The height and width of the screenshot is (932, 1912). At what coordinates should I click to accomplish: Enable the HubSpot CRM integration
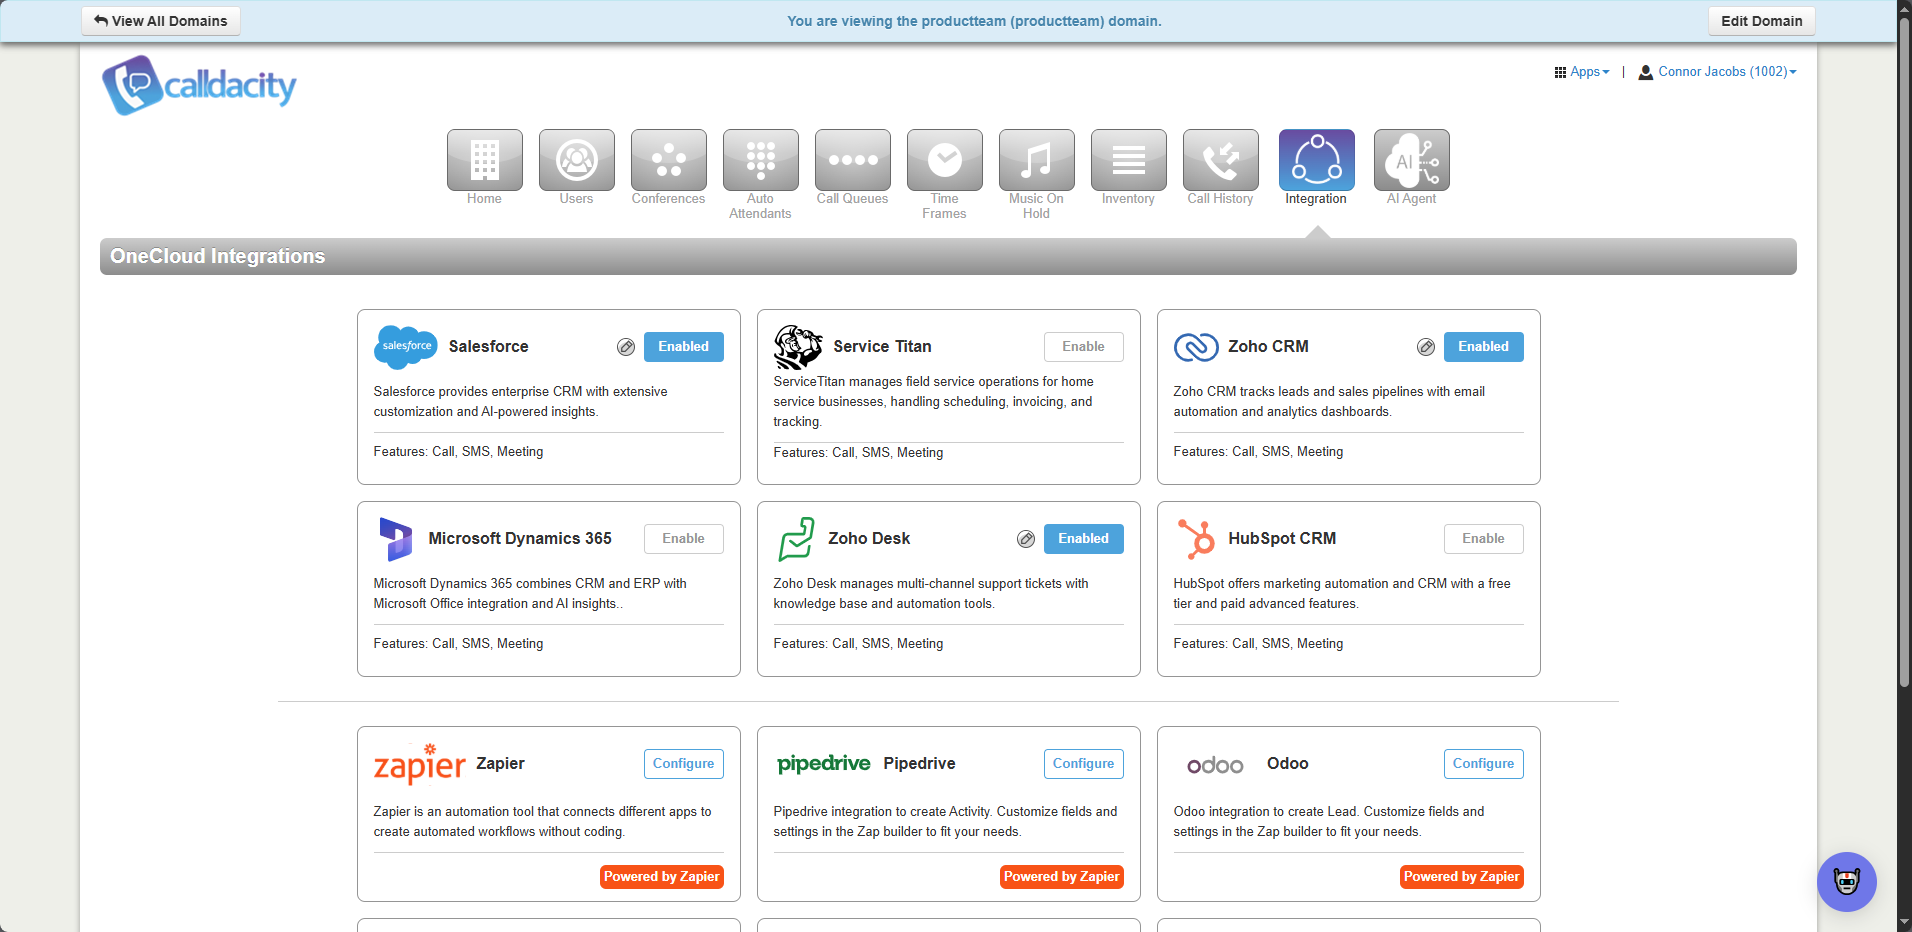coord(1483,539)
